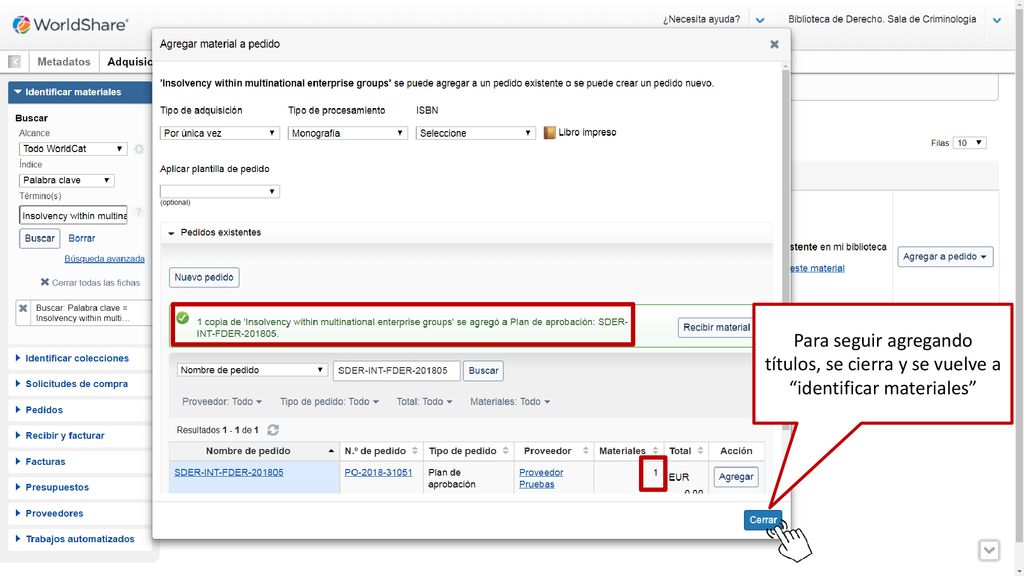The height and width of the screenshot is (576, 1024).
Task: Sort by Proveedor column
Action: click(554, 451)
